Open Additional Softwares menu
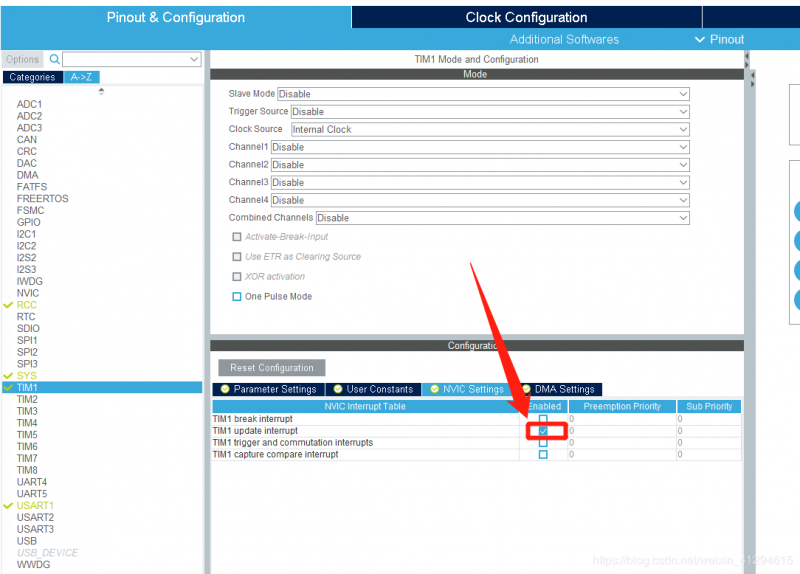This screenshot has width=800, height=574. pos(564,40)
